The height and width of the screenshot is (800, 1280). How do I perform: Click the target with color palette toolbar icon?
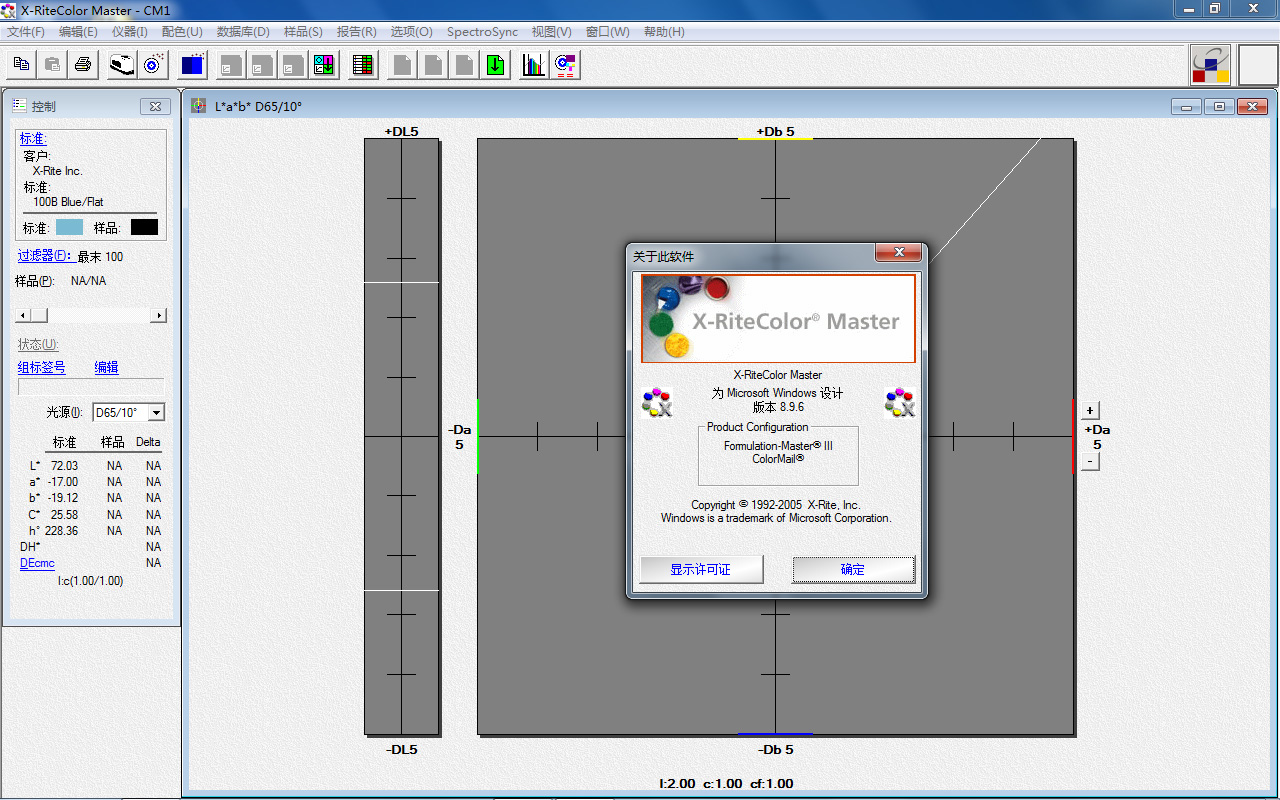(566, 65)
